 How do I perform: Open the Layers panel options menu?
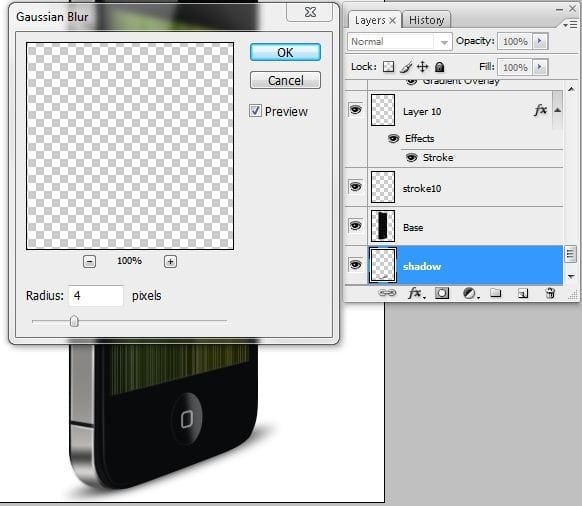tap(570, 25)
